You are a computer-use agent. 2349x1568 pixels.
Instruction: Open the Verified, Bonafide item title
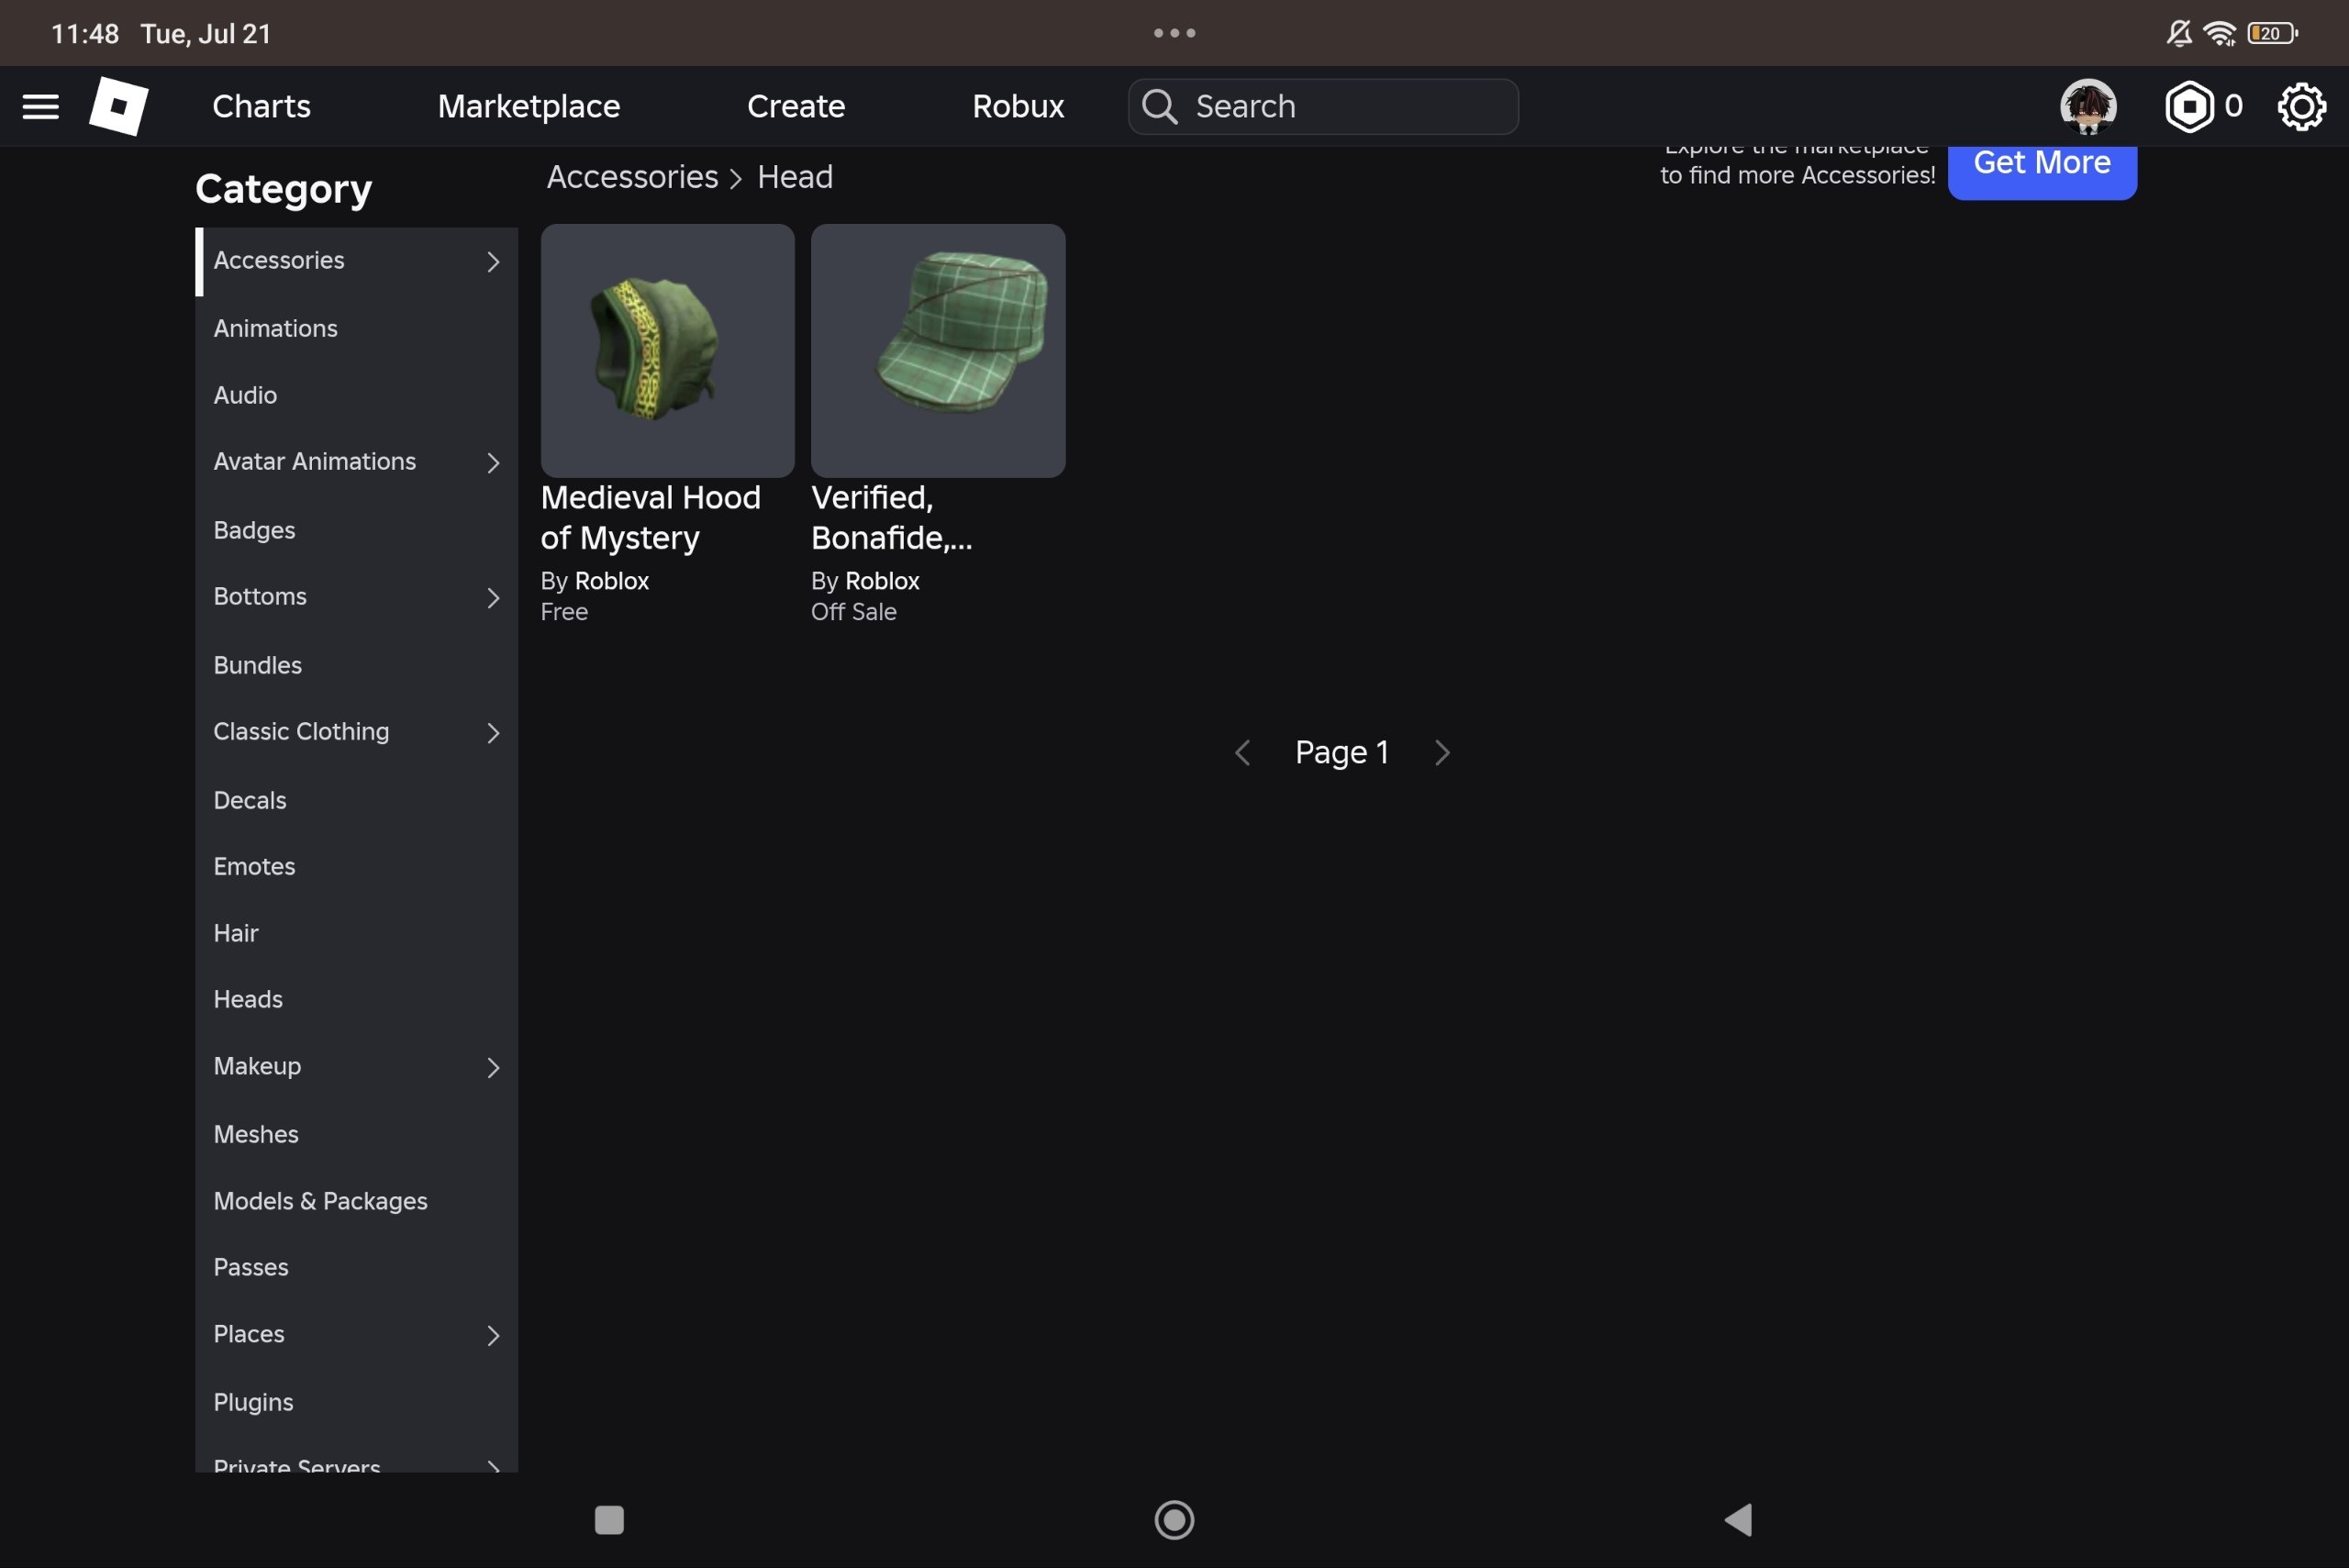[x=892, y=518]
